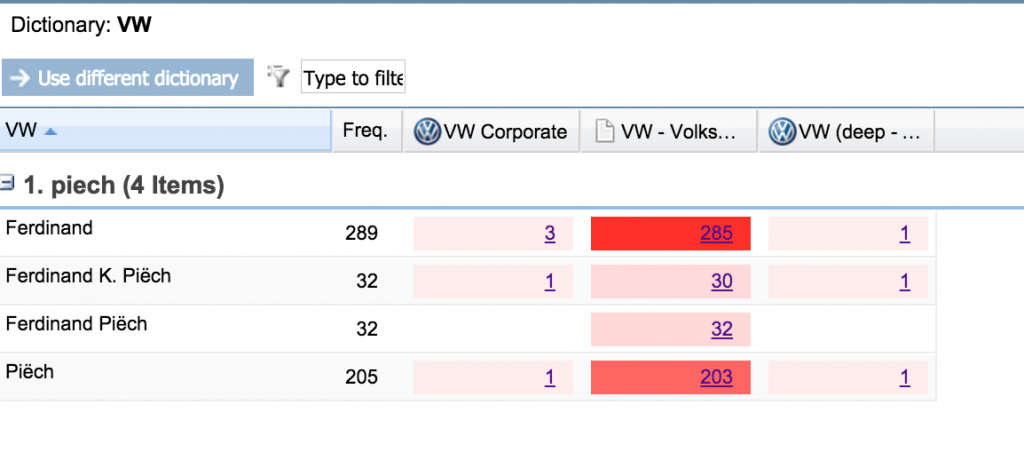This screenshot has height=476, width=1024.
Task: Click the filter funnel icon
Action: coord(279,77)
